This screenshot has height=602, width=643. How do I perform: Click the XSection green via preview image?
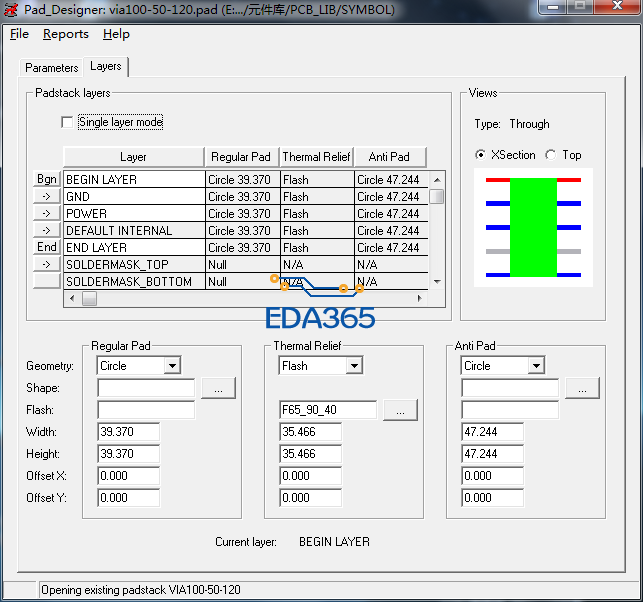click(x=533, y=228)
